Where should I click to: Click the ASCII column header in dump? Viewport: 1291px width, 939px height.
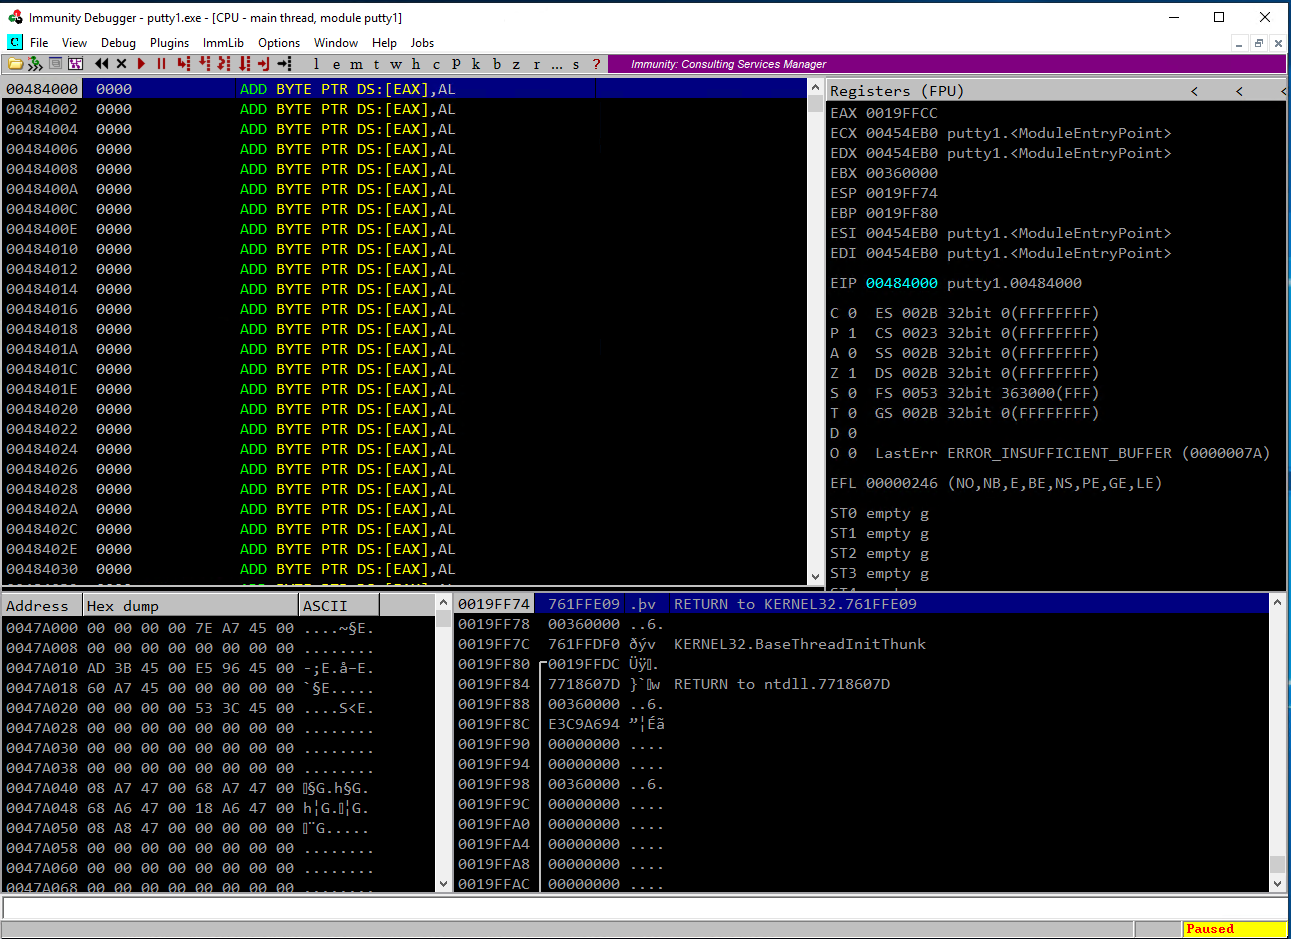tap(339, 606)
